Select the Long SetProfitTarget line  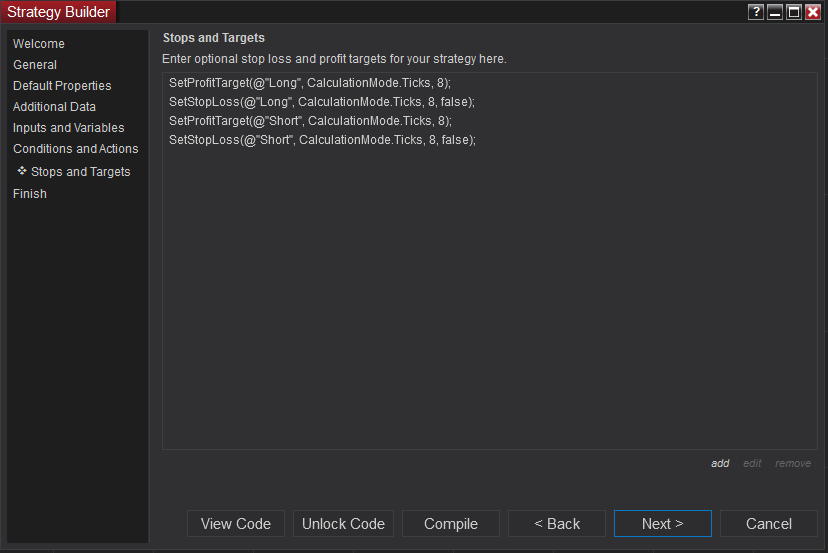(x=310, y=83)
